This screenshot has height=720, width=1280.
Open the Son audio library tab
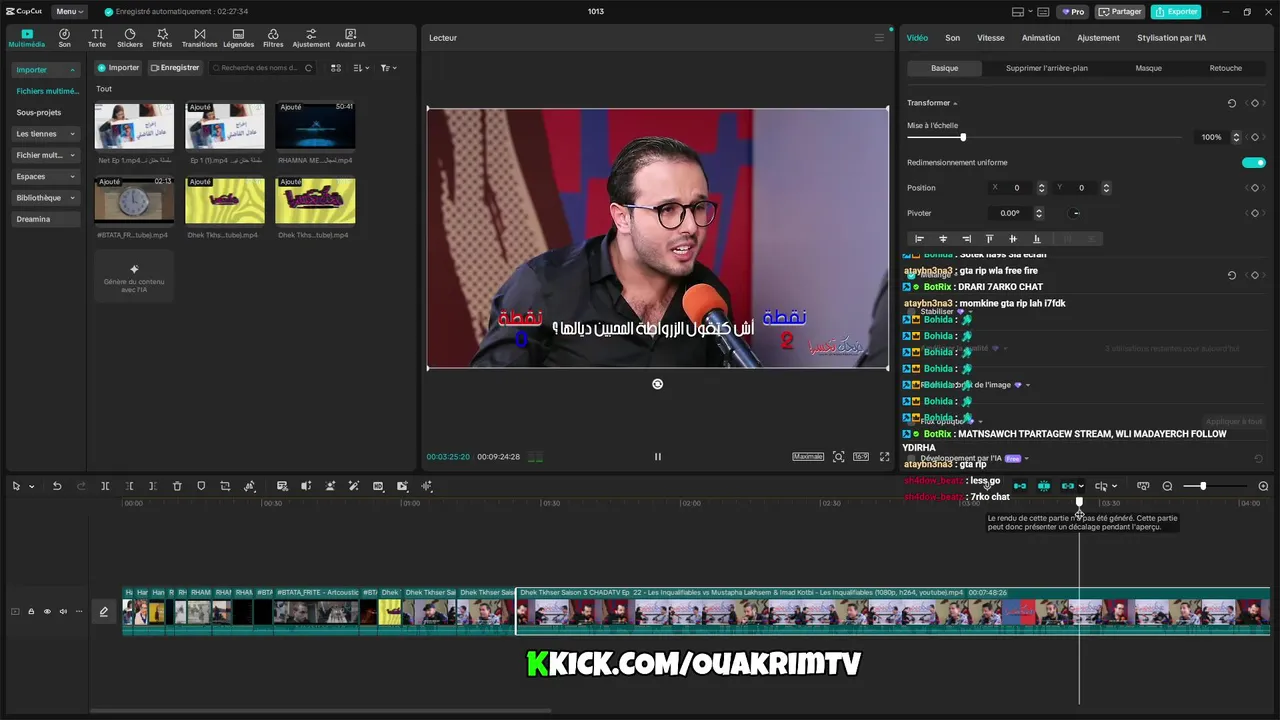tap(64, 38)
